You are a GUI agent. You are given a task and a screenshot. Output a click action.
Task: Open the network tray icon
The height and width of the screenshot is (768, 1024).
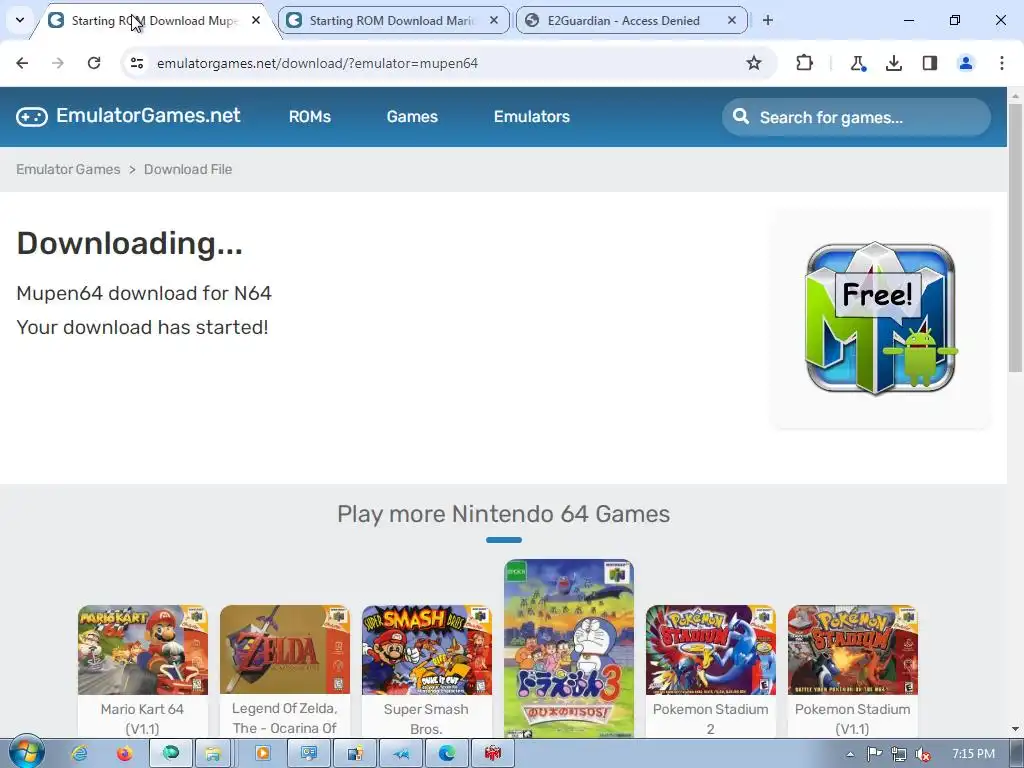[899, 754]
